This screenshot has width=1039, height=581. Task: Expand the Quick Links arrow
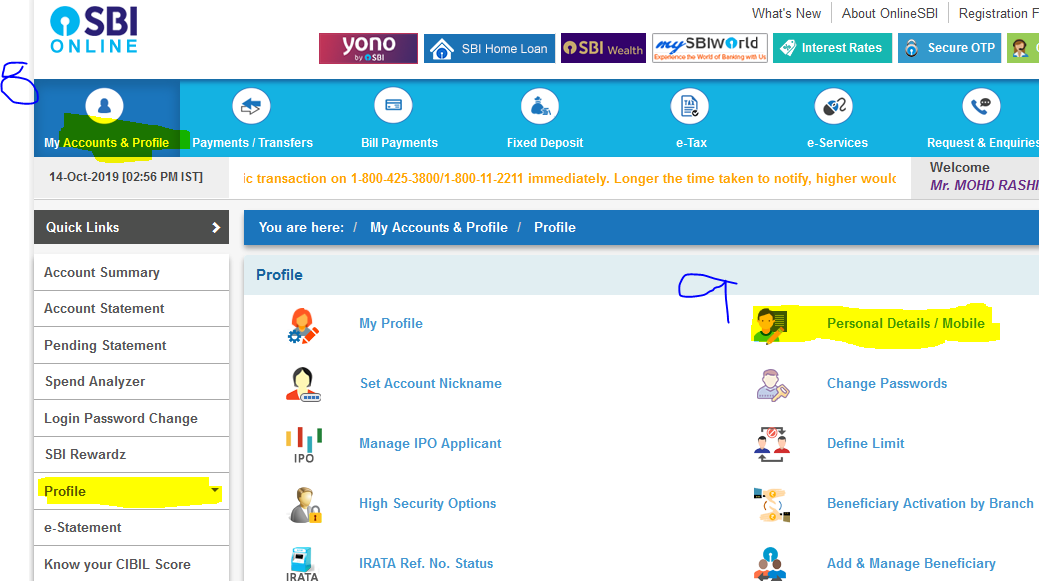click(x=215, y=227)
